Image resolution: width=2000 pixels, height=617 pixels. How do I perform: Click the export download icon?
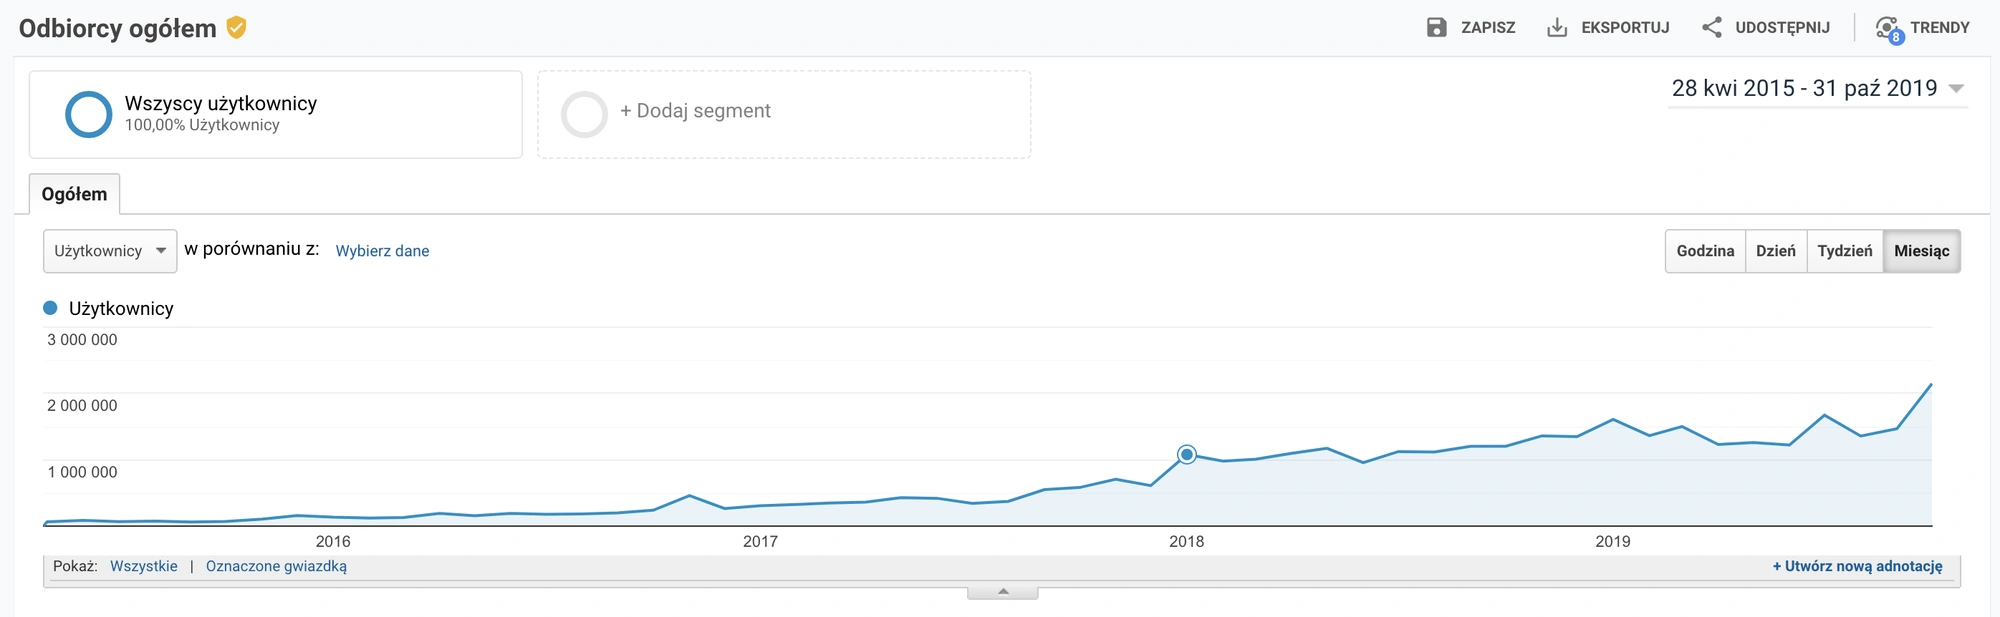[1557, 28]
